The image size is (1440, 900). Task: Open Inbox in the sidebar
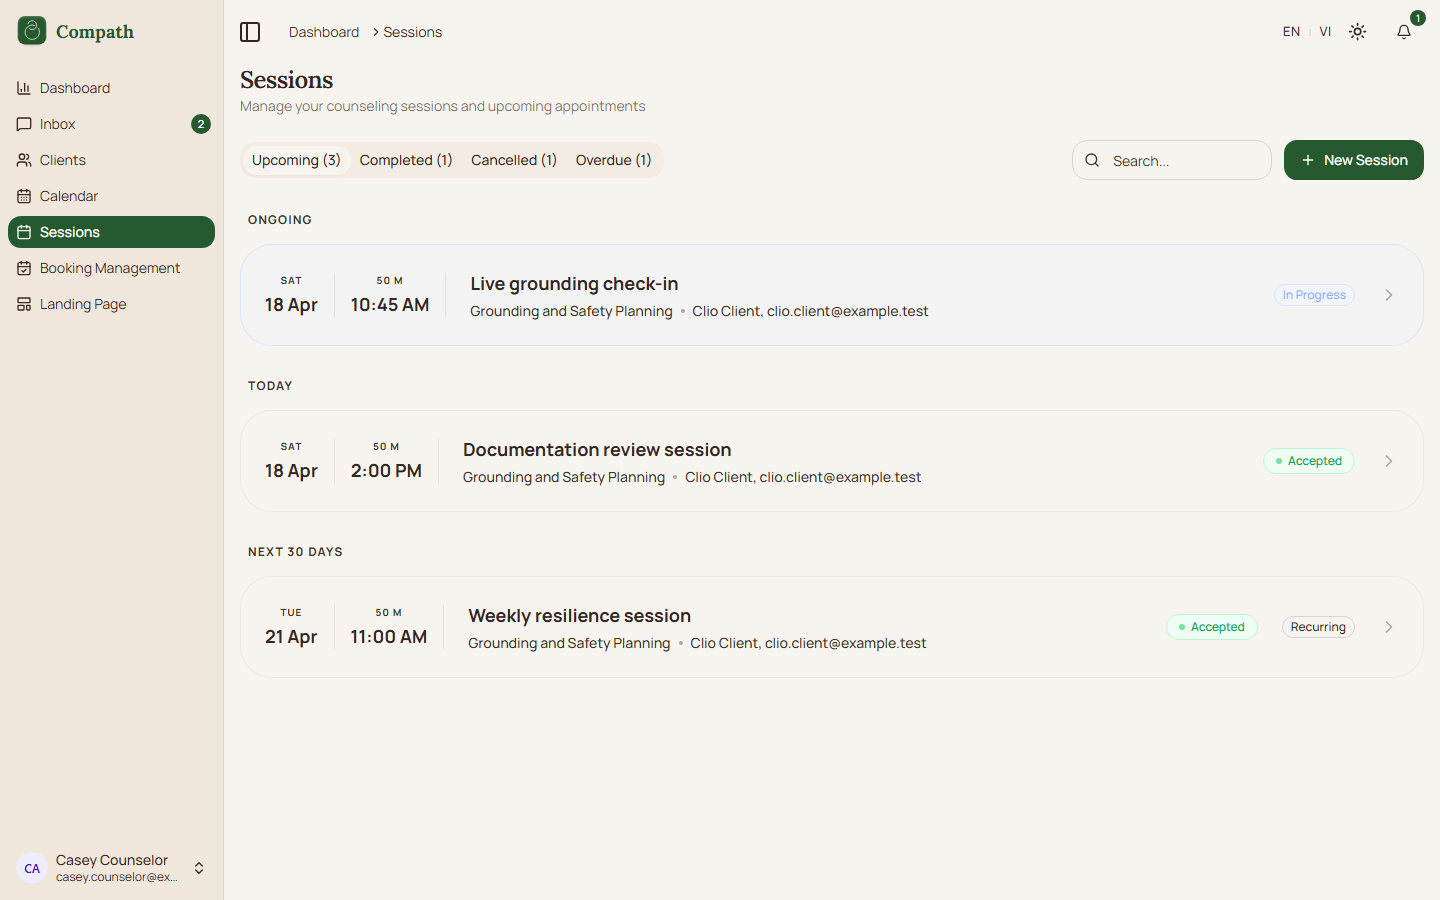point(58,124)
